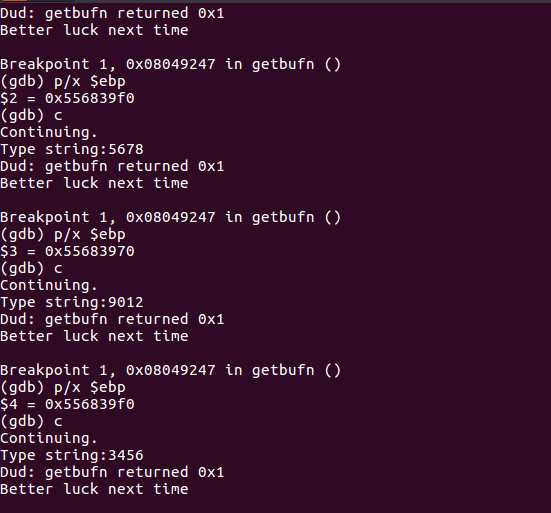Click the p/x $ebp command above the $2 result
The image size is (551, 513).
click(90, 82)
